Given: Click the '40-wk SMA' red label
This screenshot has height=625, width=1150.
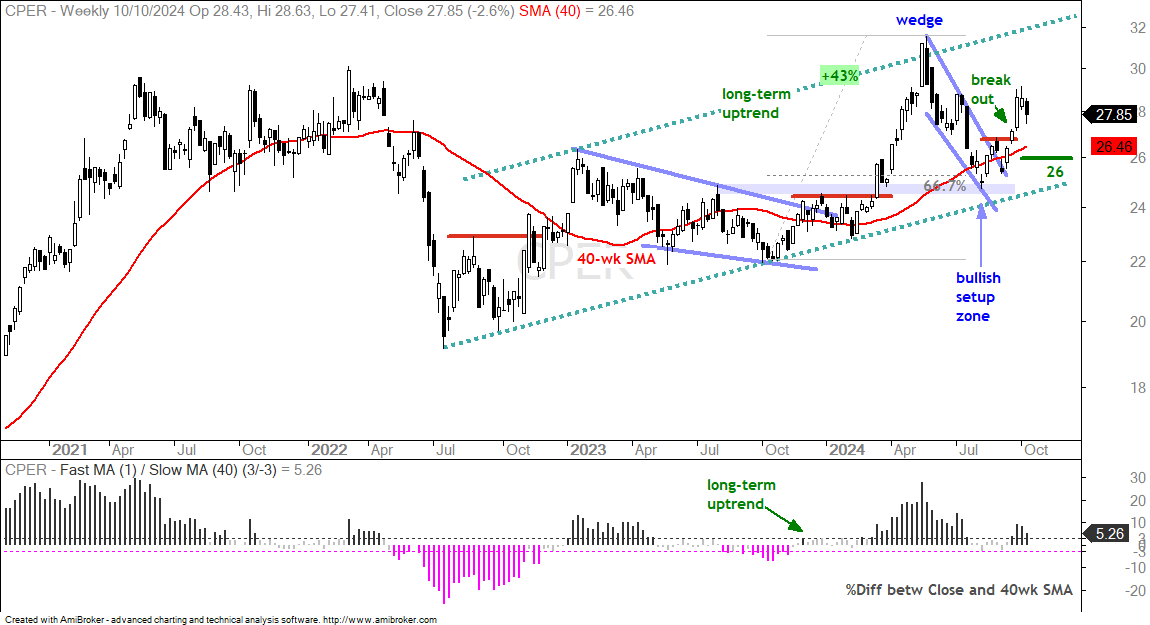Looking at the screenshot, I should 616,258.
